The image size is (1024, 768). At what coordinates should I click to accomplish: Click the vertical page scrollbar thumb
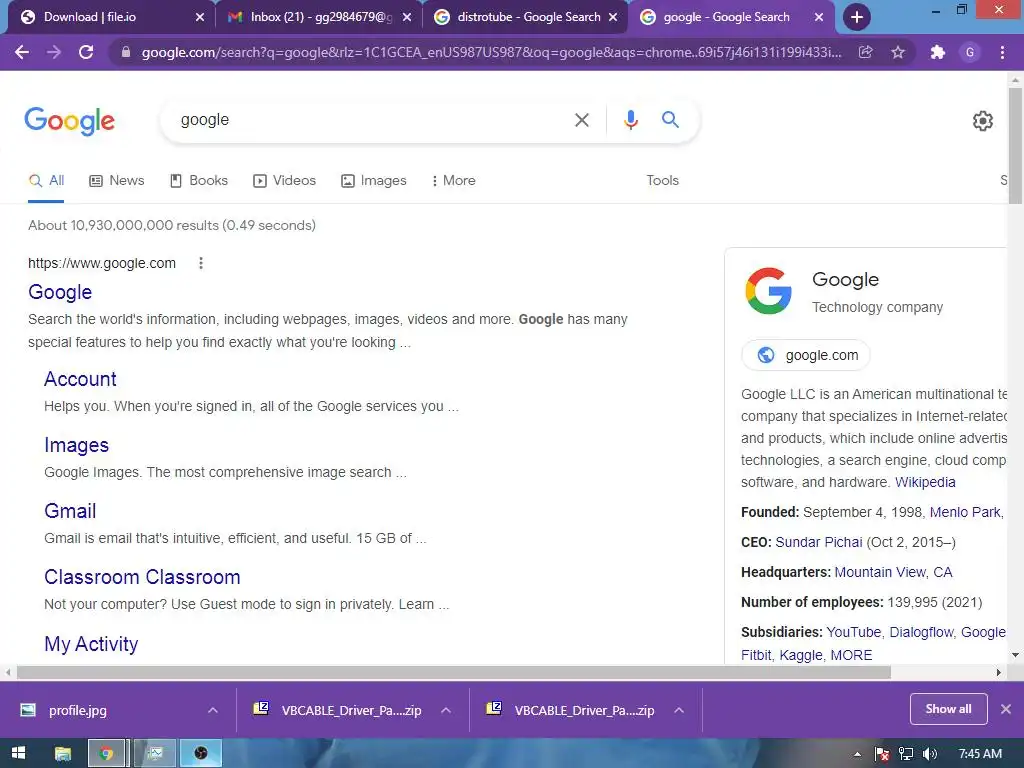click(1015, 145)
